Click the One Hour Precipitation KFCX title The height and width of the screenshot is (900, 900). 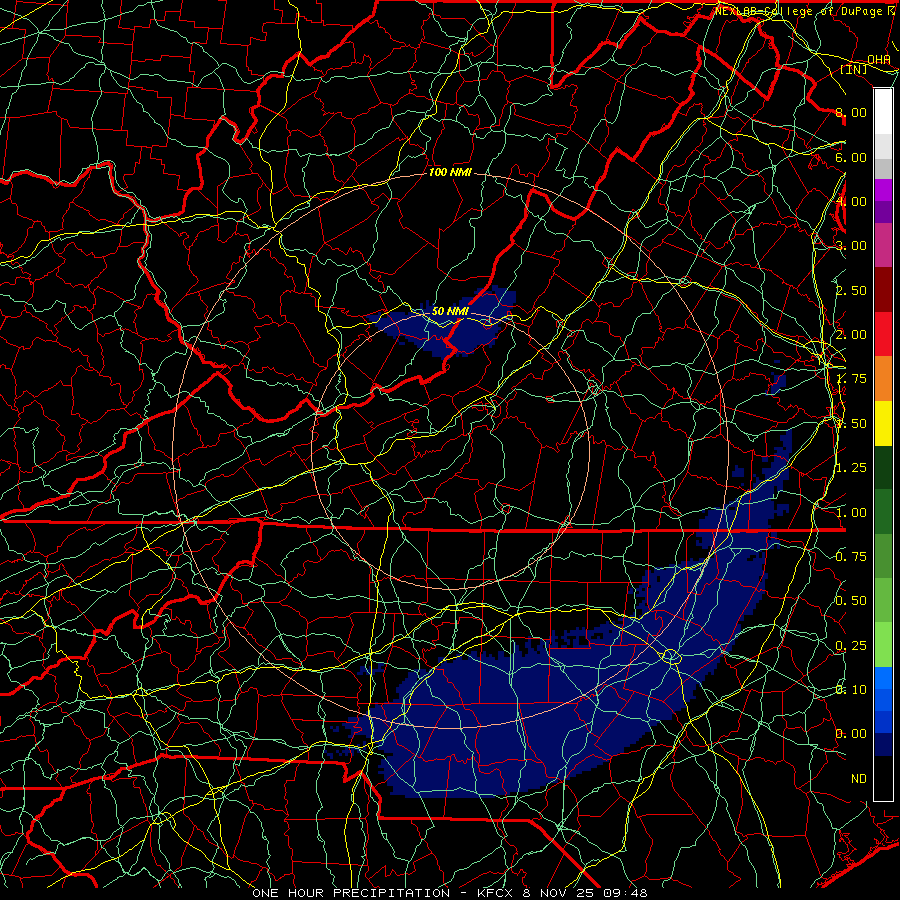tap(450, 893)
